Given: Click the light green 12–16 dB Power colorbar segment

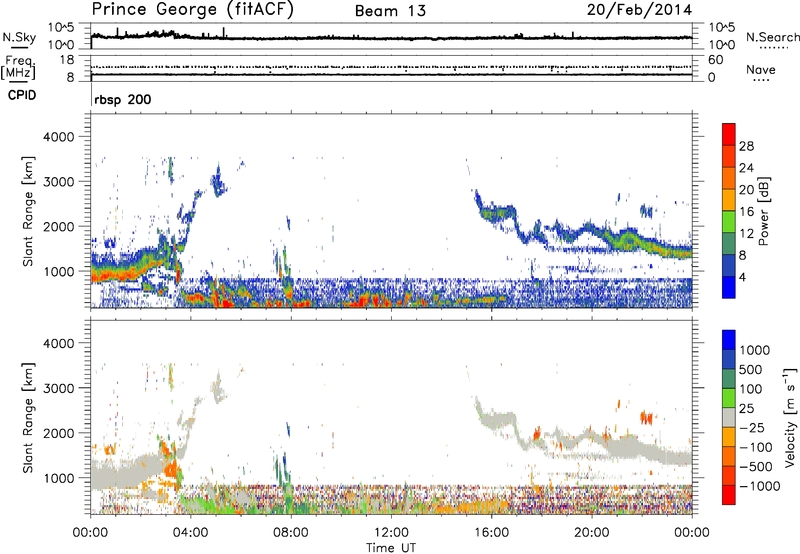Looking at the screenshot, I should 729,221.
